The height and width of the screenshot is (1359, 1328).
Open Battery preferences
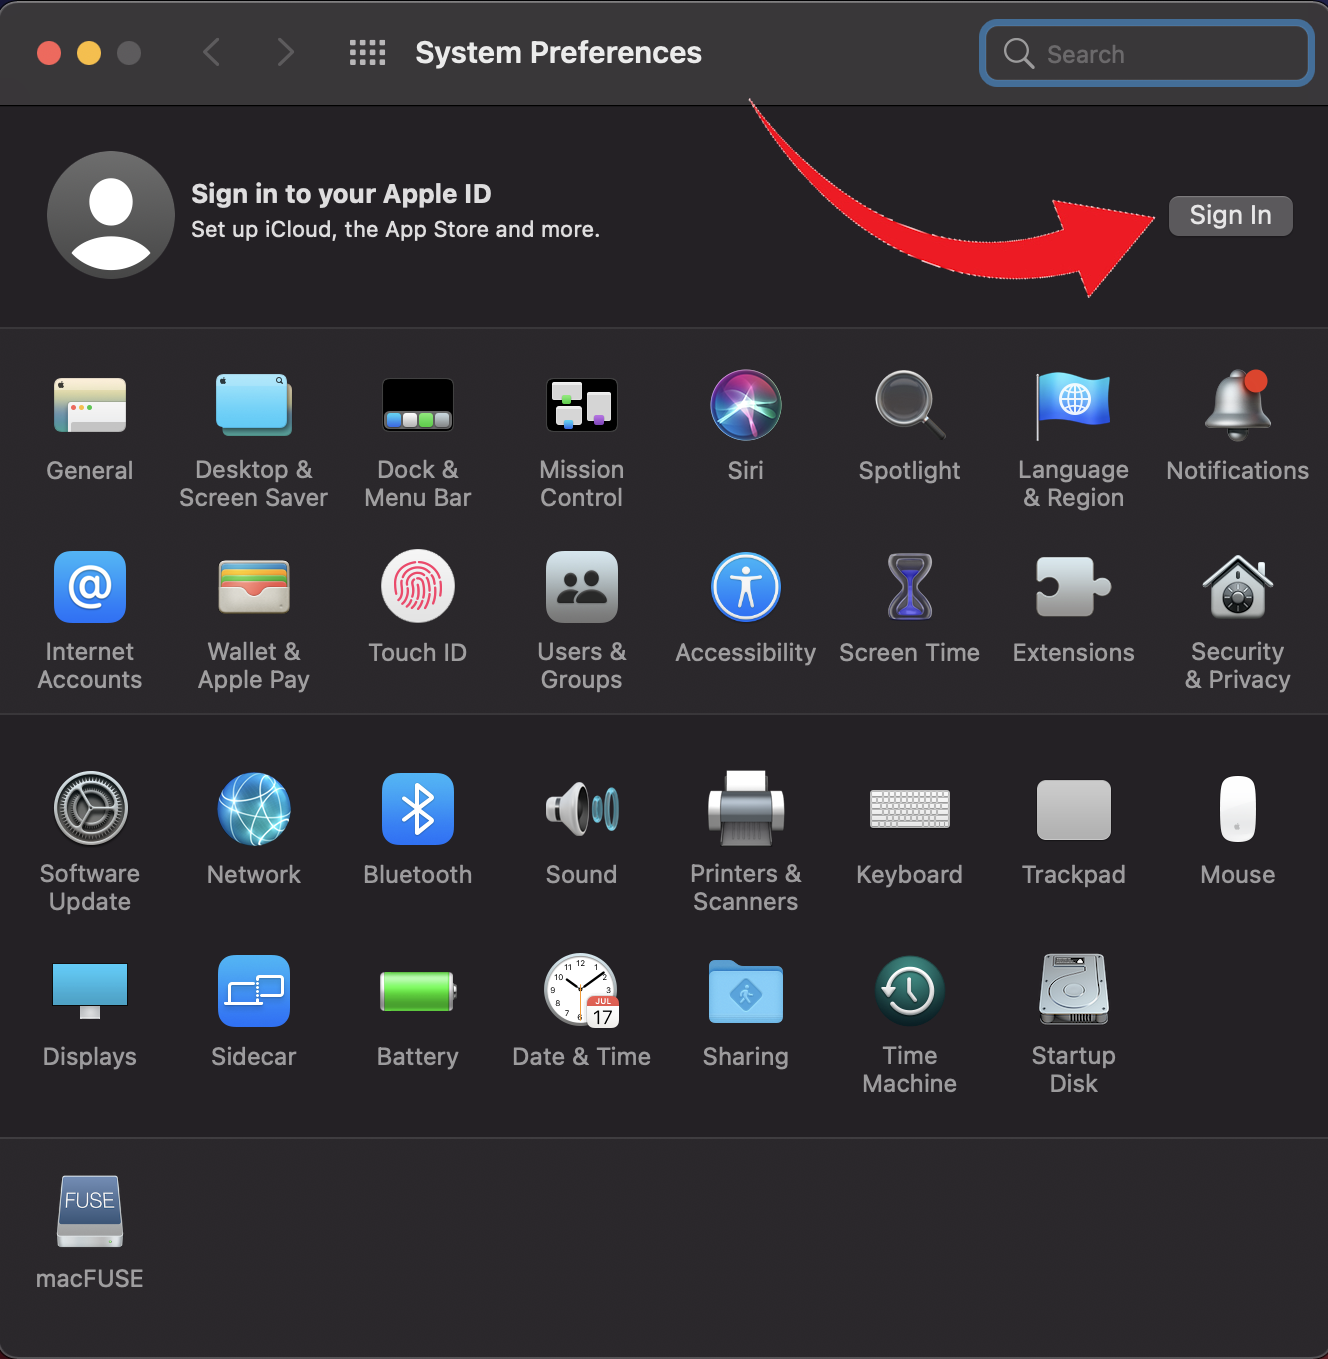tap(418, 992)
